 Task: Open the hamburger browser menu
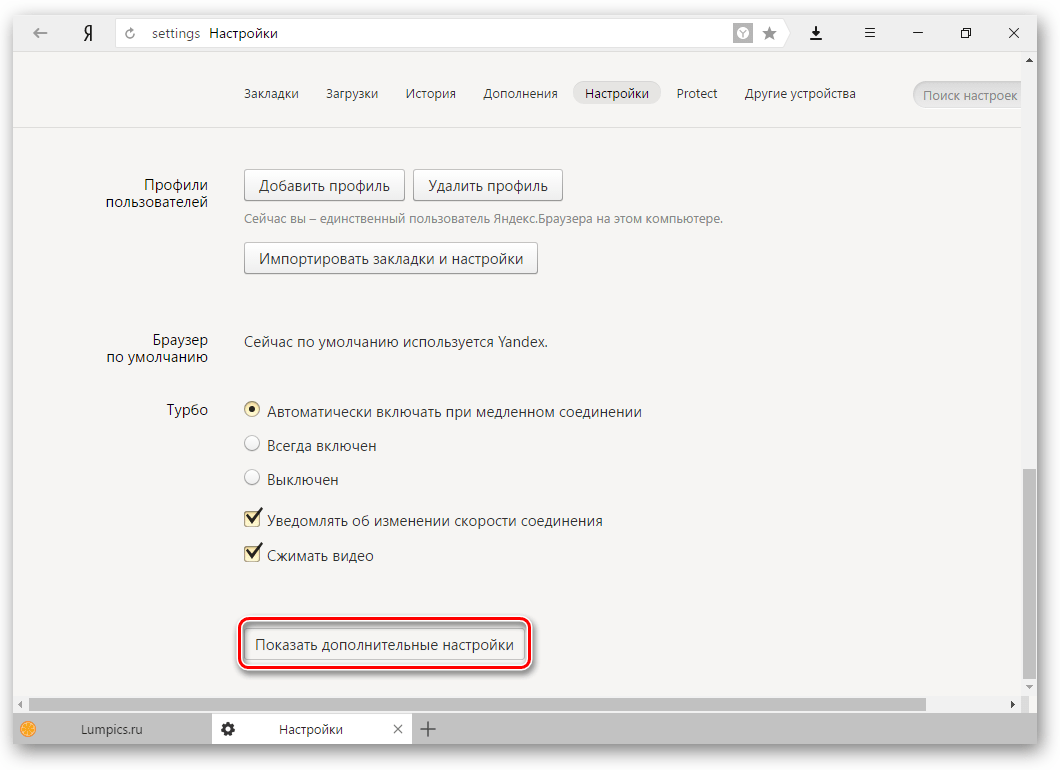(870, 33)
